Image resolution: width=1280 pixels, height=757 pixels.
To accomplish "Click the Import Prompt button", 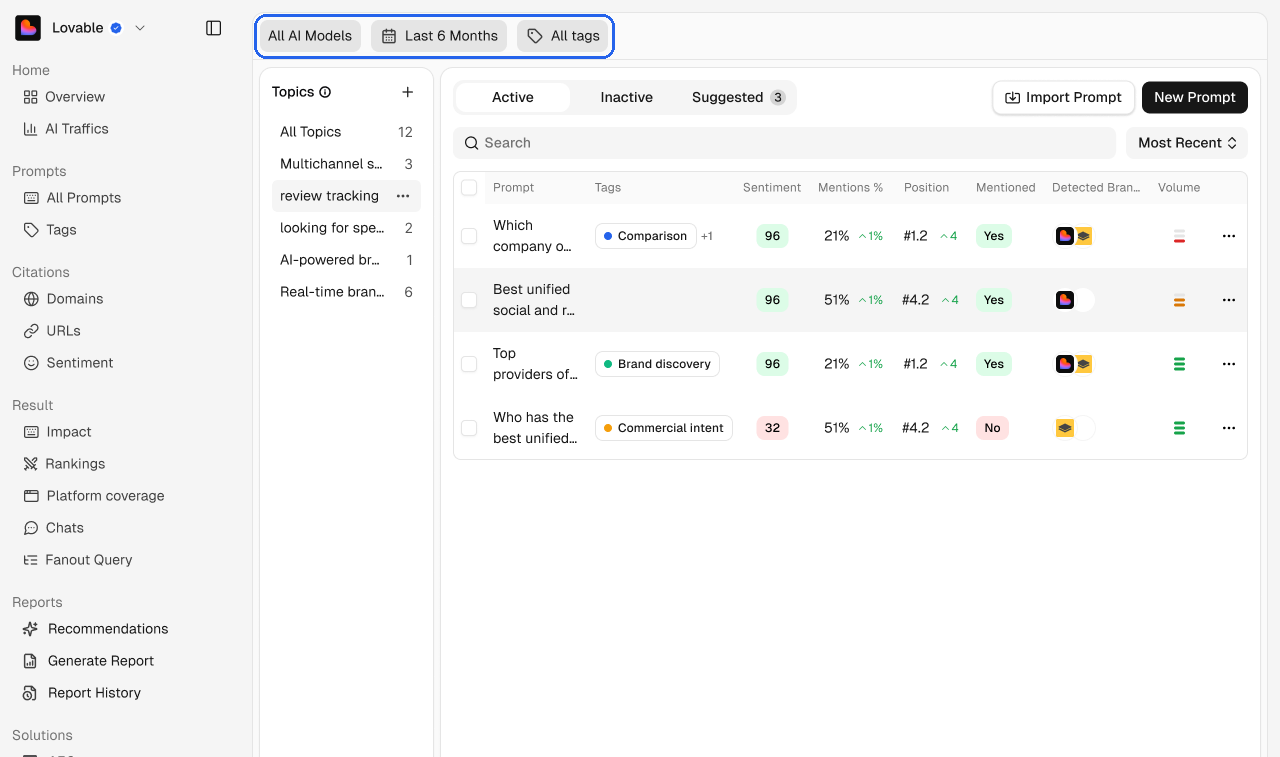I will click(1064, 97).
